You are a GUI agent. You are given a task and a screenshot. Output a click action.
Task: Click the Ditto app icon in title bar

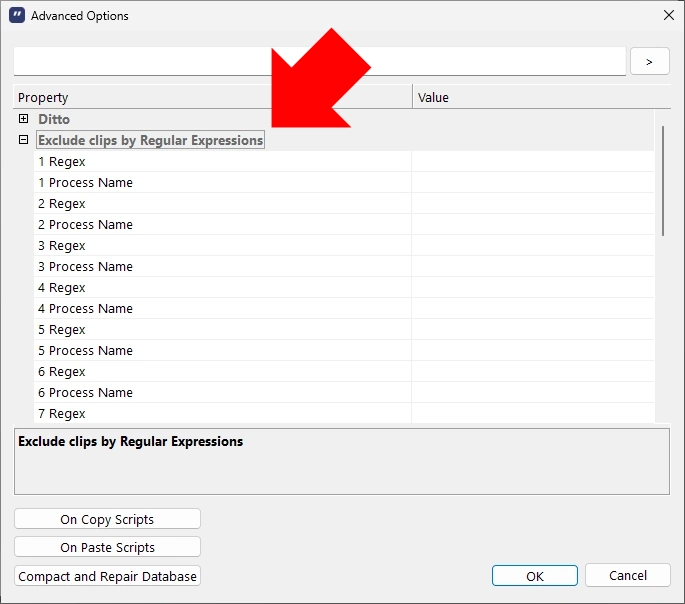[x=17, y=16]
